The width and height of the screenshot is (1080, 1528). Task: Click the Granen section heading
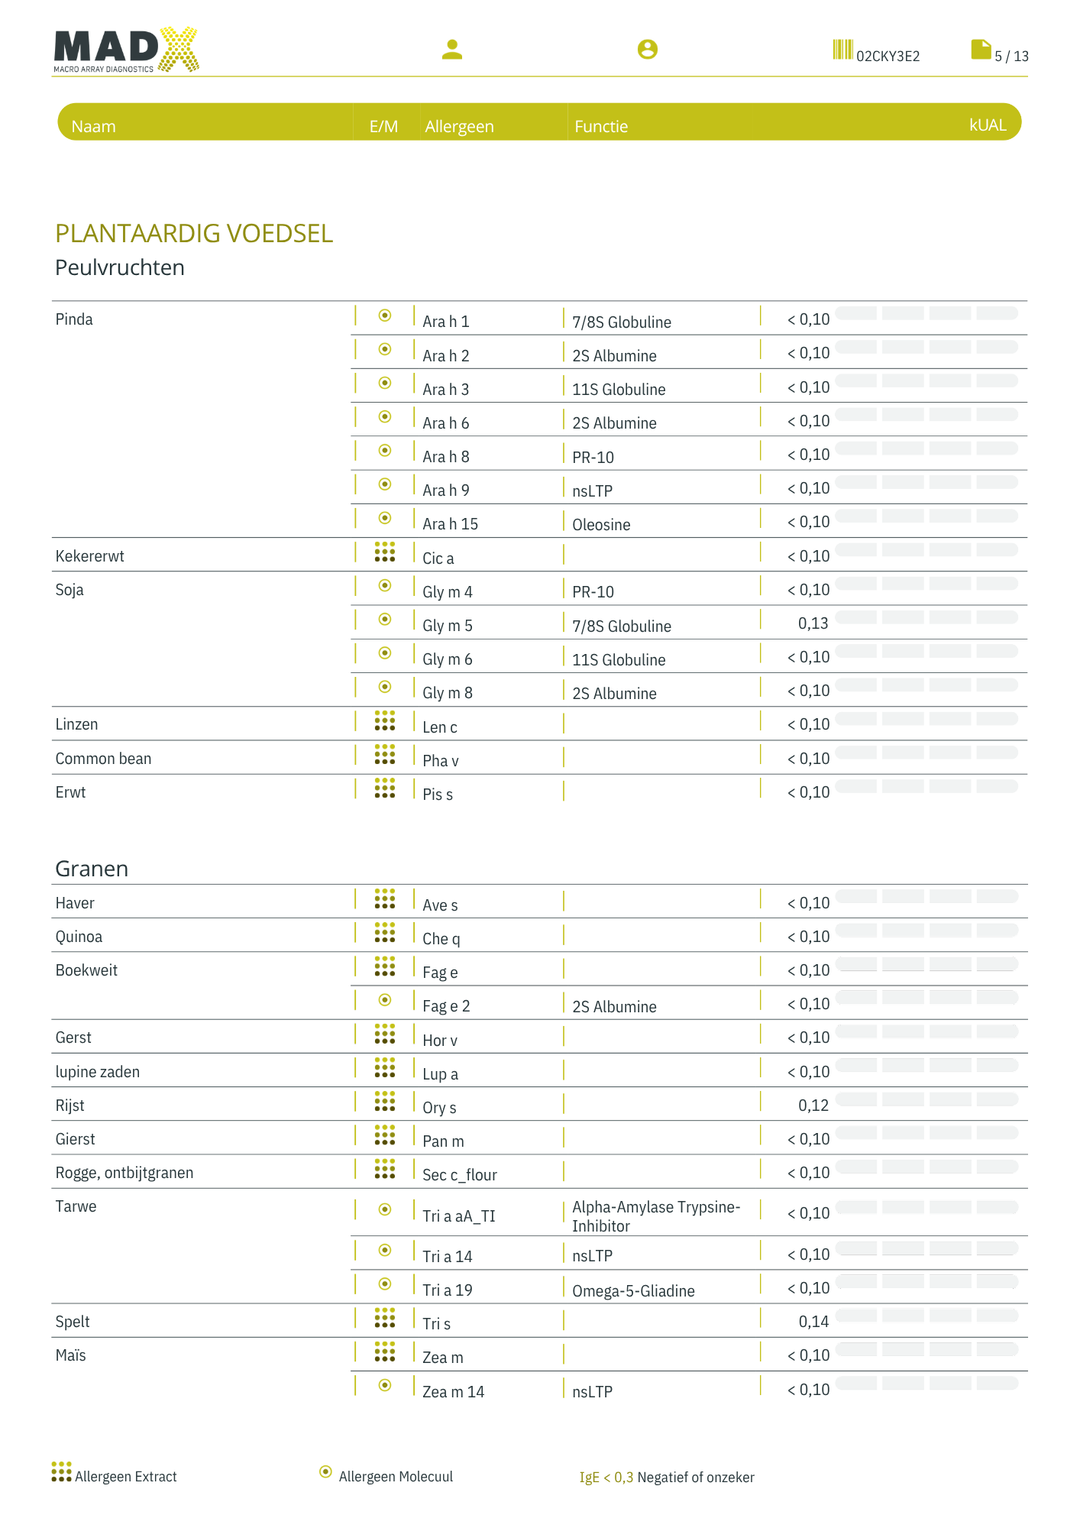coord(92,868)
